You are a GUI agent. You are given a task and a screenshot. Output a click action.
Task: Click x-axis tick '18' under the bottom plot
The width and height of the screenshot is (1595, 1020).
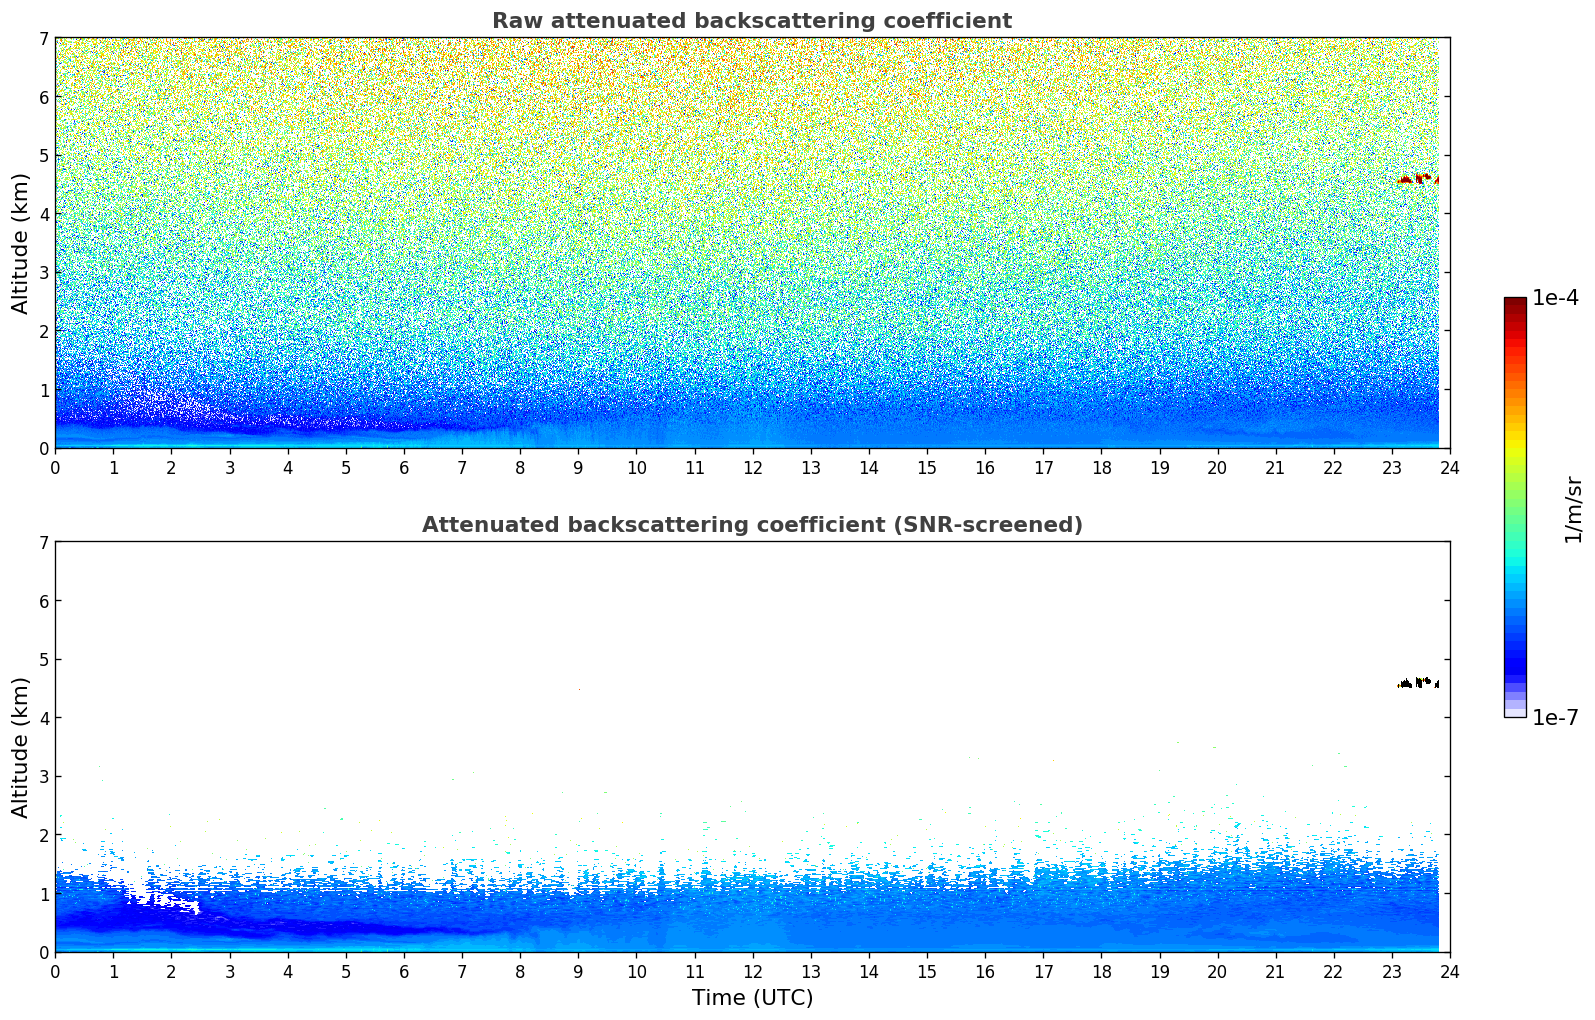click(1101, 971)
